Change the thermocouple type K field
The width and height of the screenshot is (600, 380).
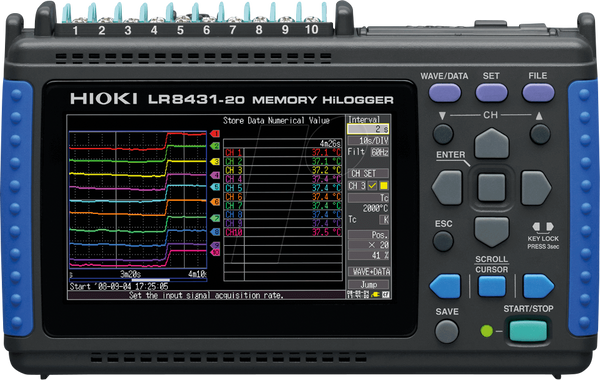[384, 220]
